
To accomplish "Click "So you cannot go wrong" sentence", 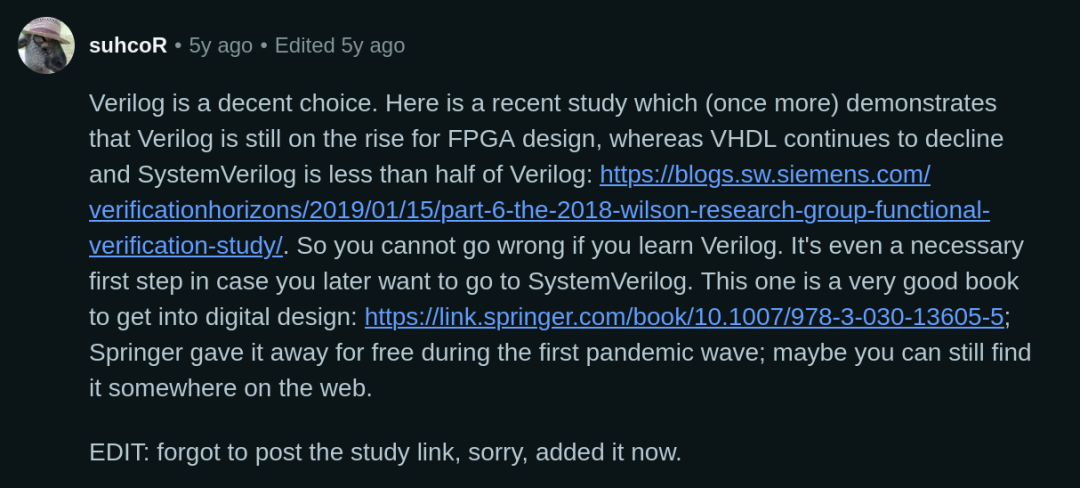I will [x=539, y=246].
